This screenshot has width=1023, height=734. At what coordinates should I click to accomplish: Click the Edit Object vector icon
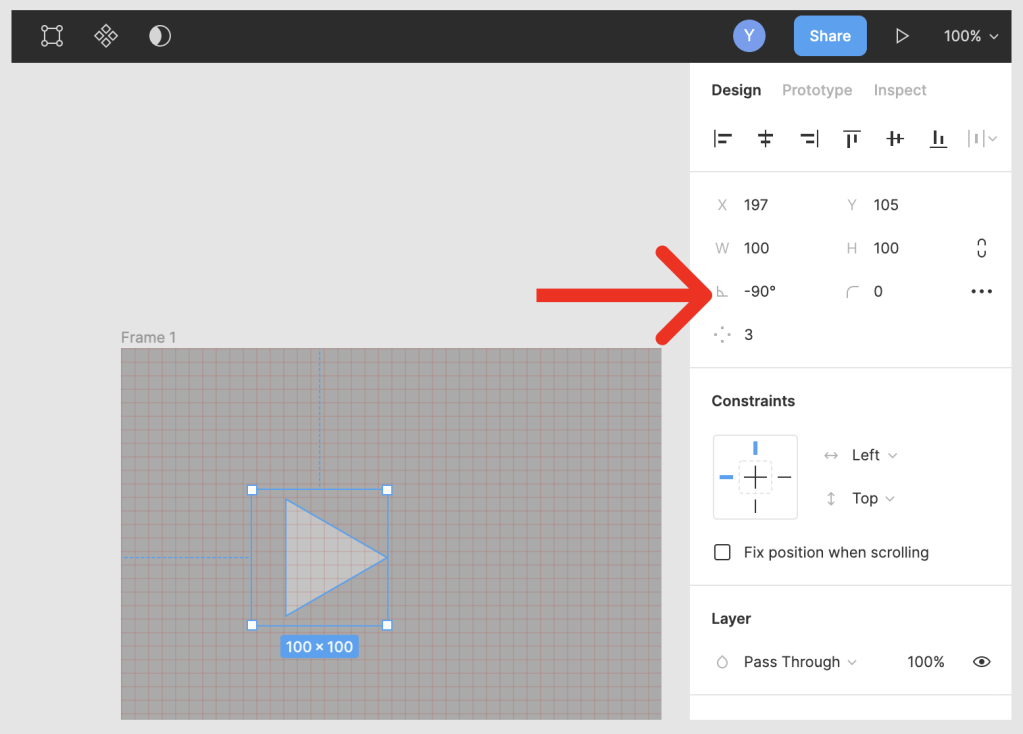point(52,36)
